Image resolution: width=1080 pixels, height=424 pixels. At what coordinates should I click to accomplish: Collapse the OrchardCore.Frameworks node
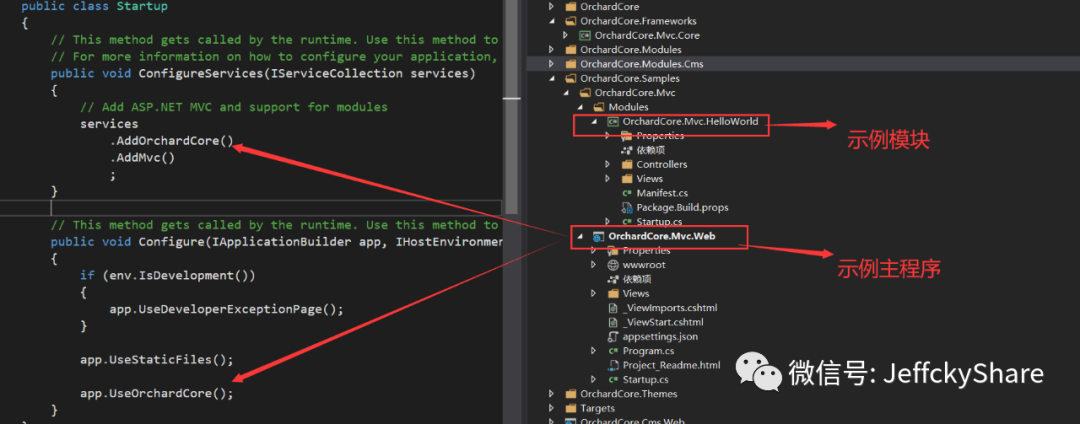pyautogui.click(x=551, y=21)
